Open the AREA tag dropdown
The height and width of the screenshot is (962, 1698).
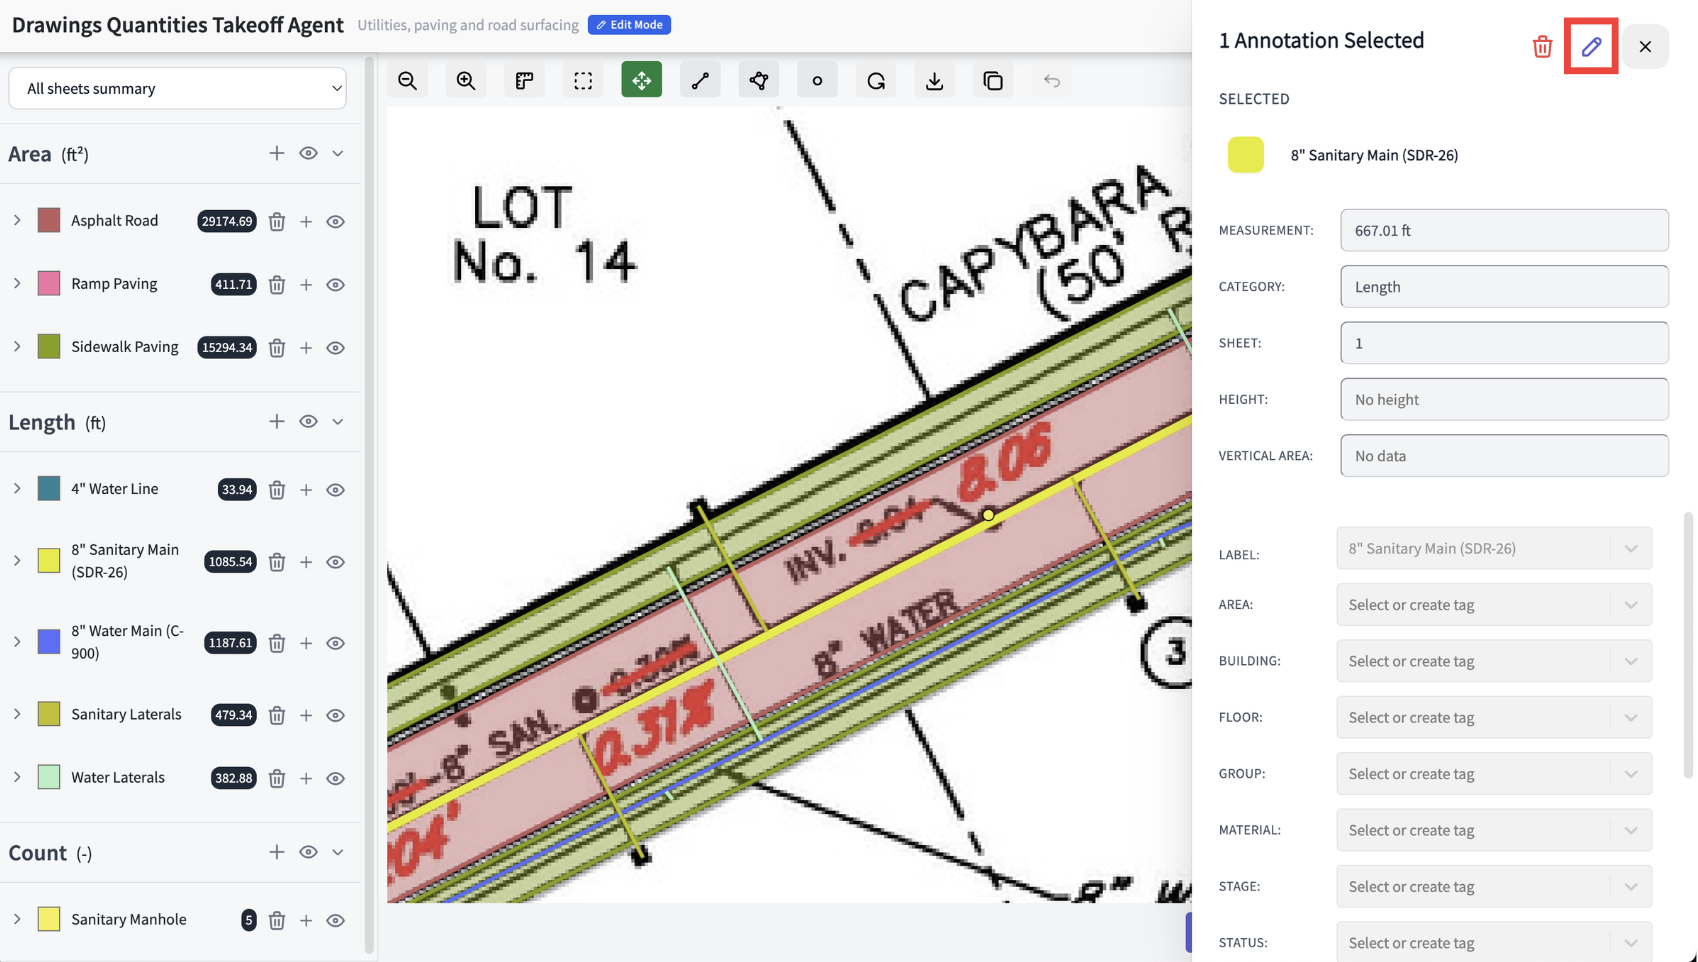point(1494,604)
